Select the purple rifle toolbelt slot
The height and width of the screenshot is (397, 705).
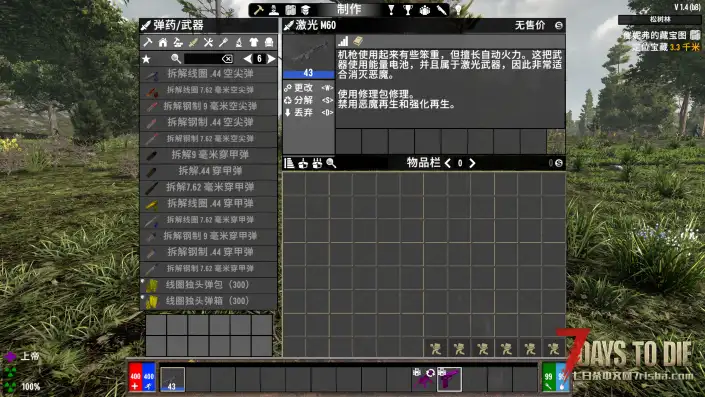(424, 379)
